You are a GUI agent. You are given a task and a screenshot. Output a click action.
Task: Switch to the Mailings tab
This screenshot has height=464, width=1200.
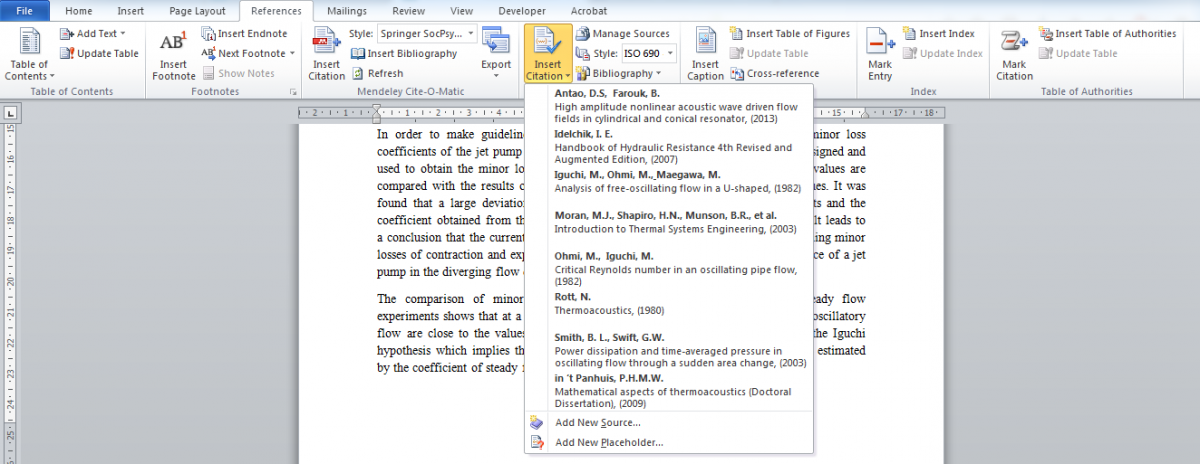348,11
